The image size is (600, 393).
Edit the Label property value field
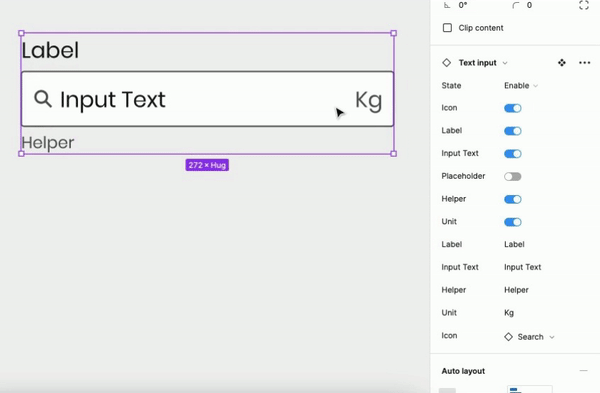point(514,244)
